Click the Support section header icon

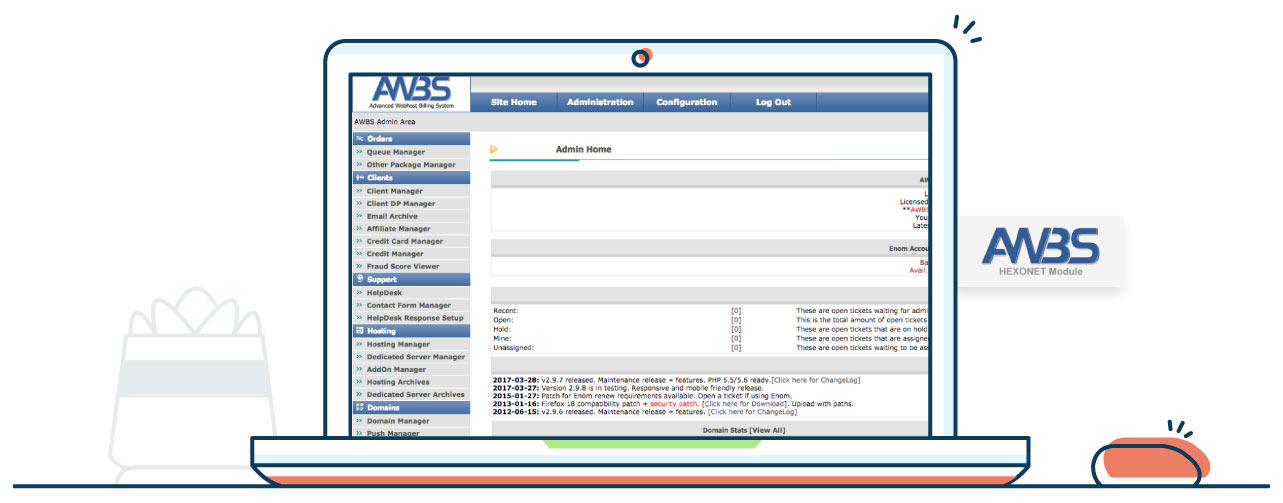click(359, 280)
